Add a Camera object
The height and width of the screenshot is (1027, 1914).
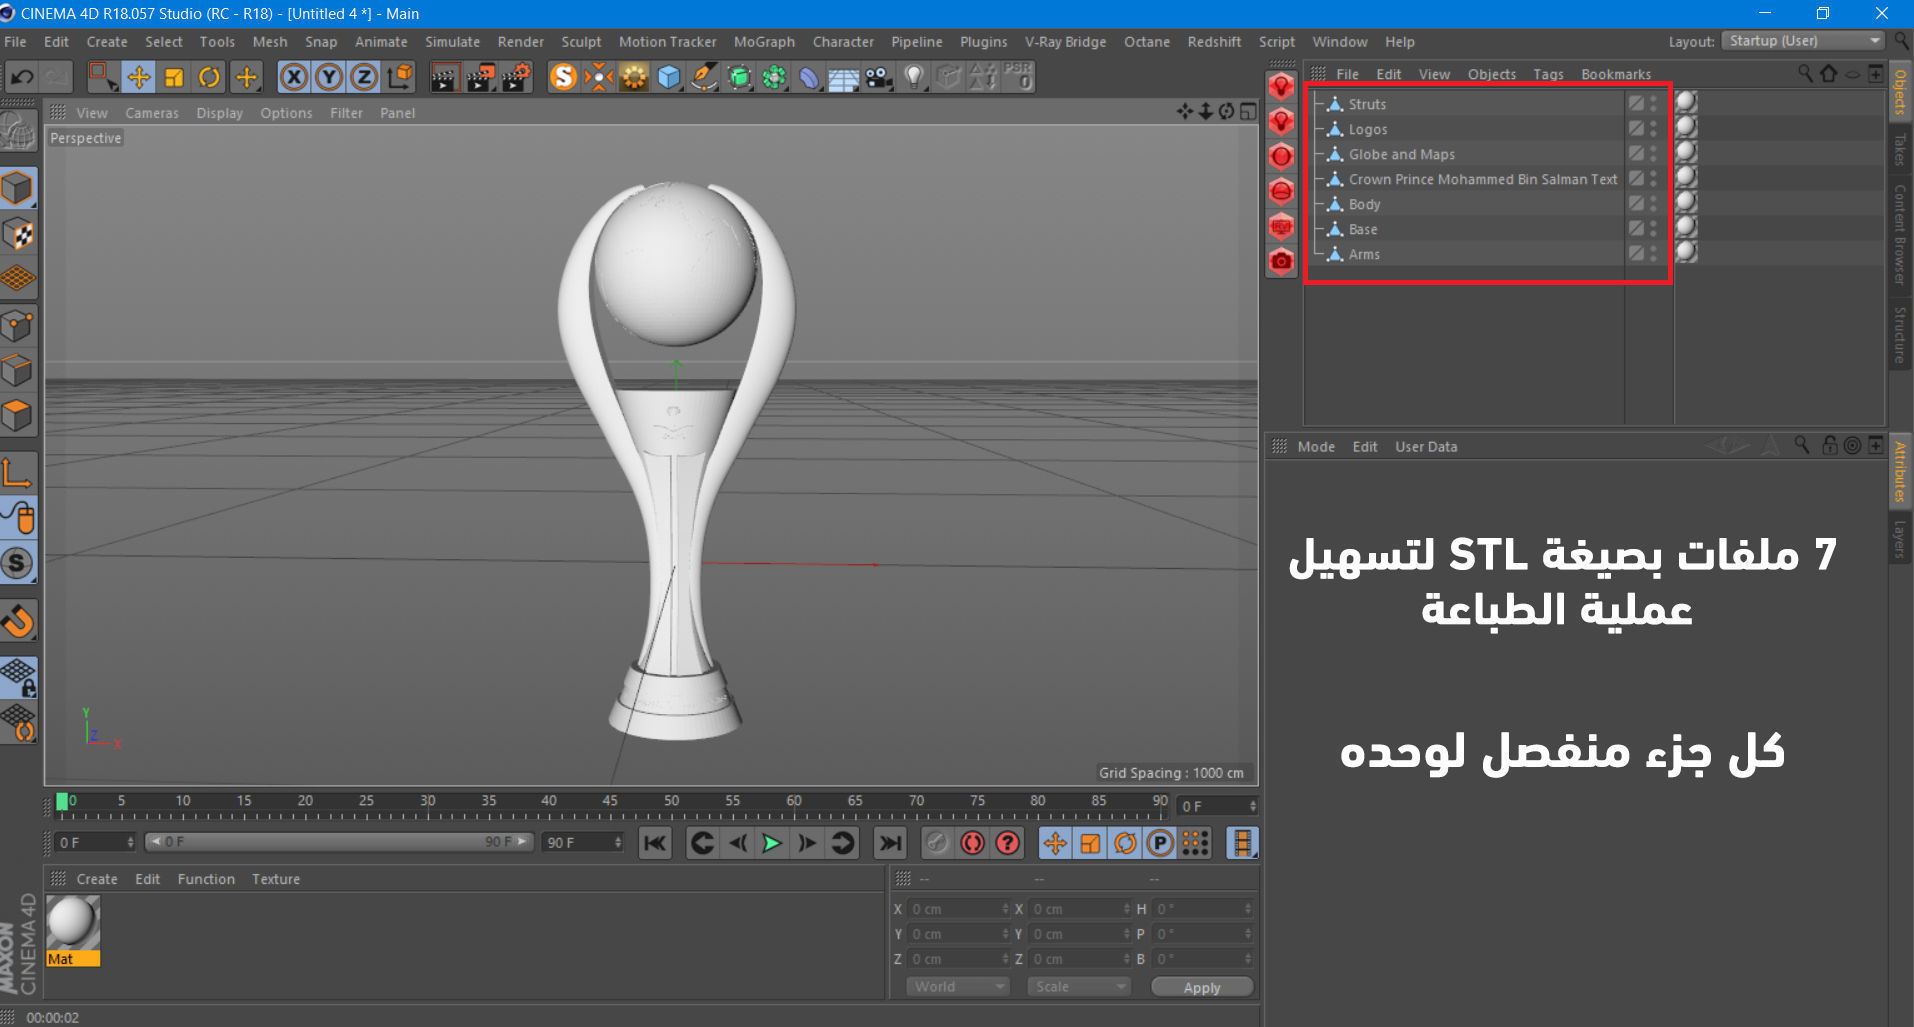[879, 77]
